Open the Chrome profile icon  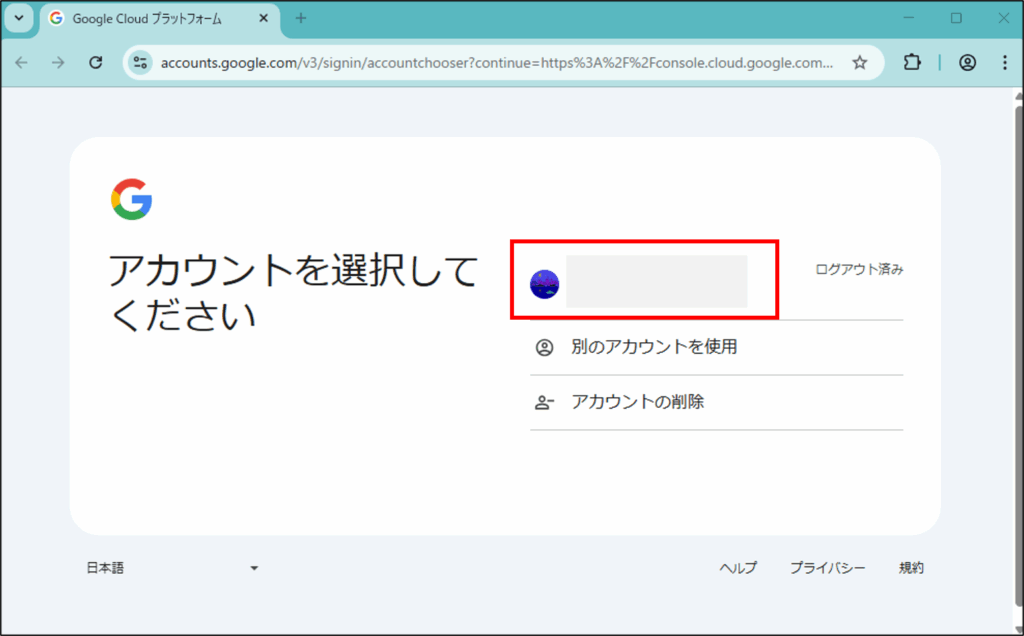coord(967,63)
